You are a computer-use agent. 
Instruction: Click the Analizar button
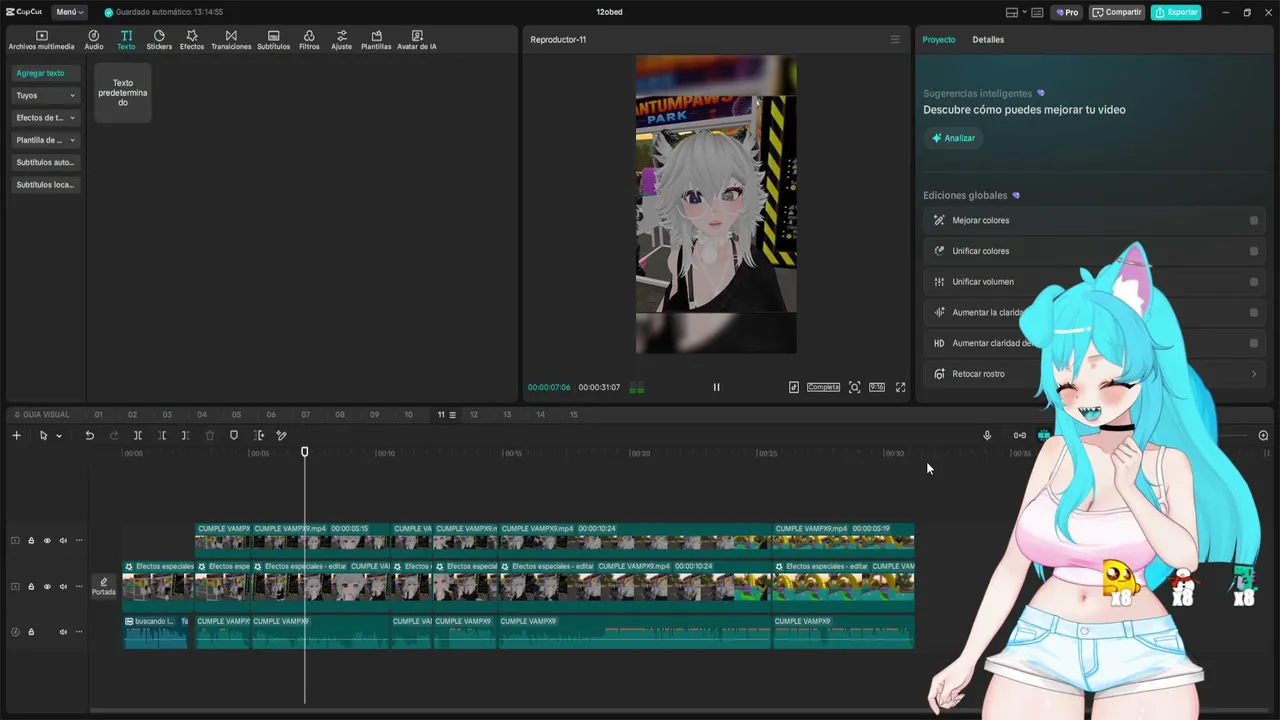953,138
